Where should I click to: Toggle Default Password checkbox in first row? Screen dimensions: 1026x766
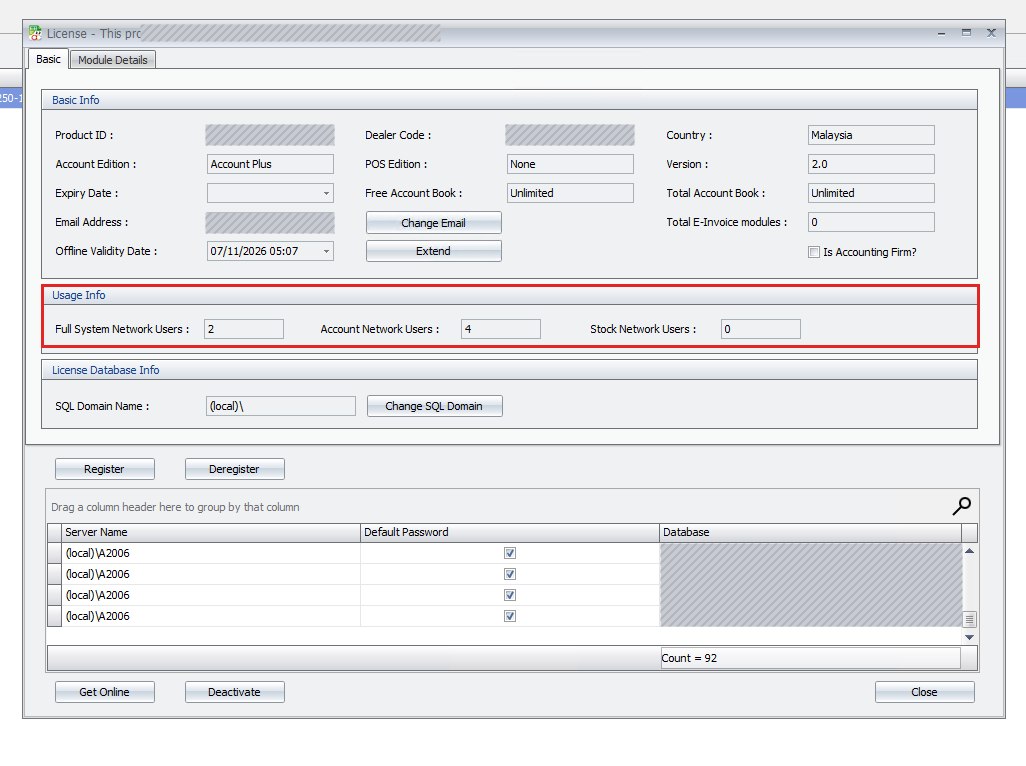click(x=510, y=553)
